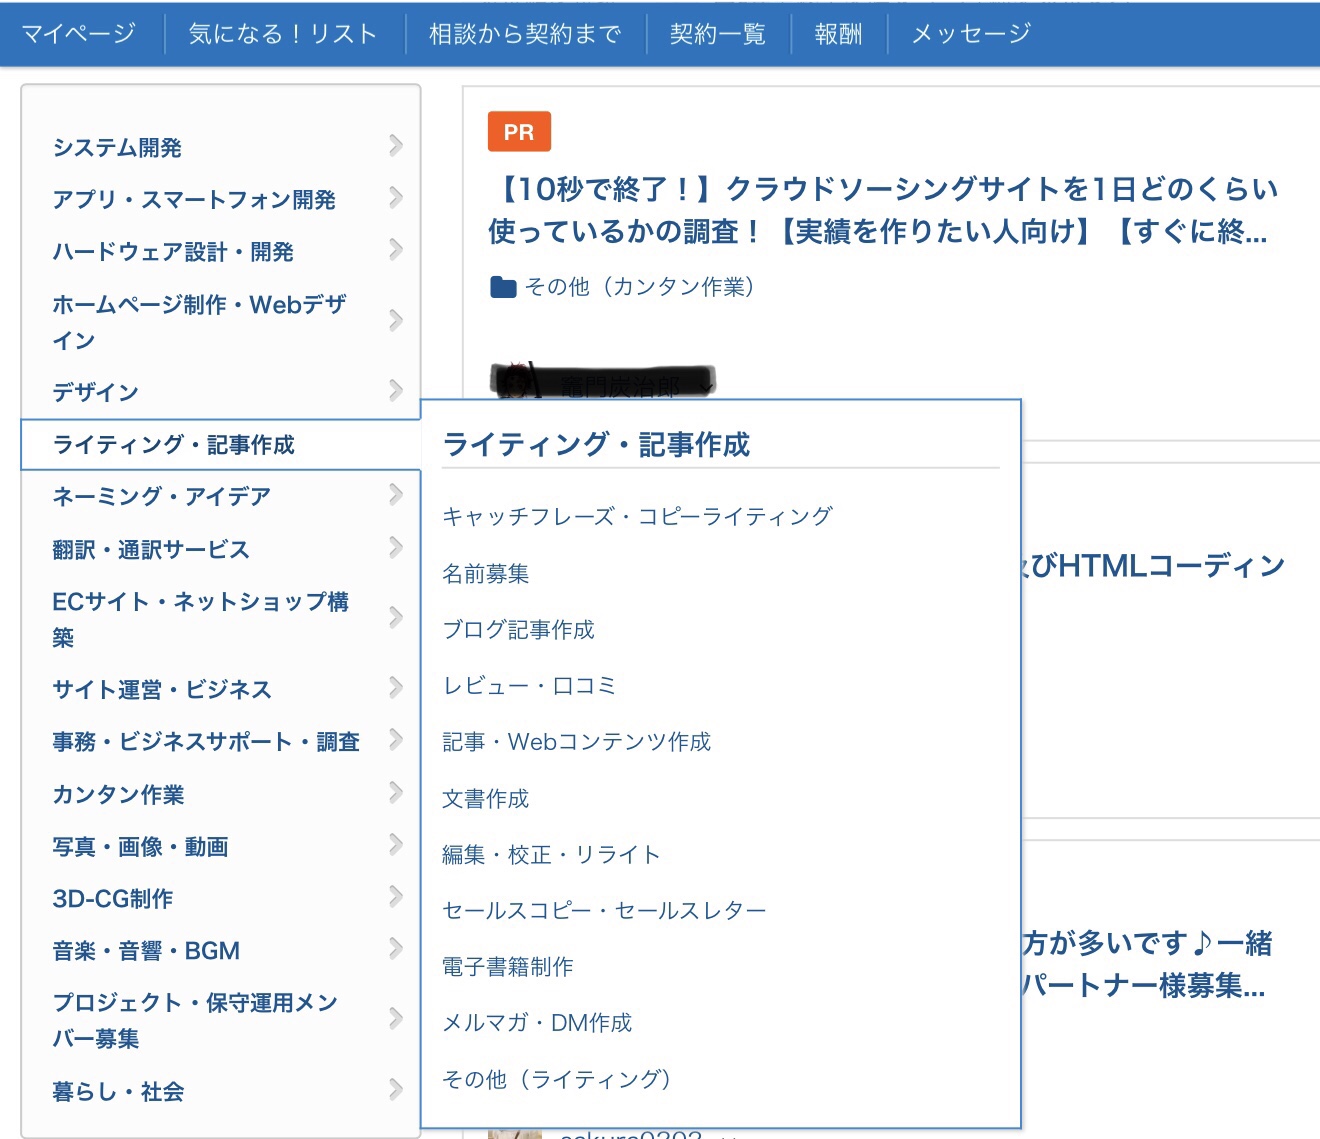Expand アプリ・スマートフォン開発 chevron arrow
Viewport: 1320px width, 1139px height.
click(396, 198)
